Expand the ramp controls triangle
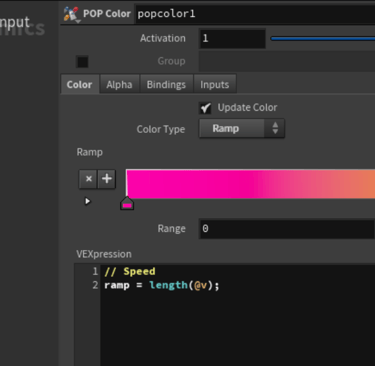 point(87,201)
